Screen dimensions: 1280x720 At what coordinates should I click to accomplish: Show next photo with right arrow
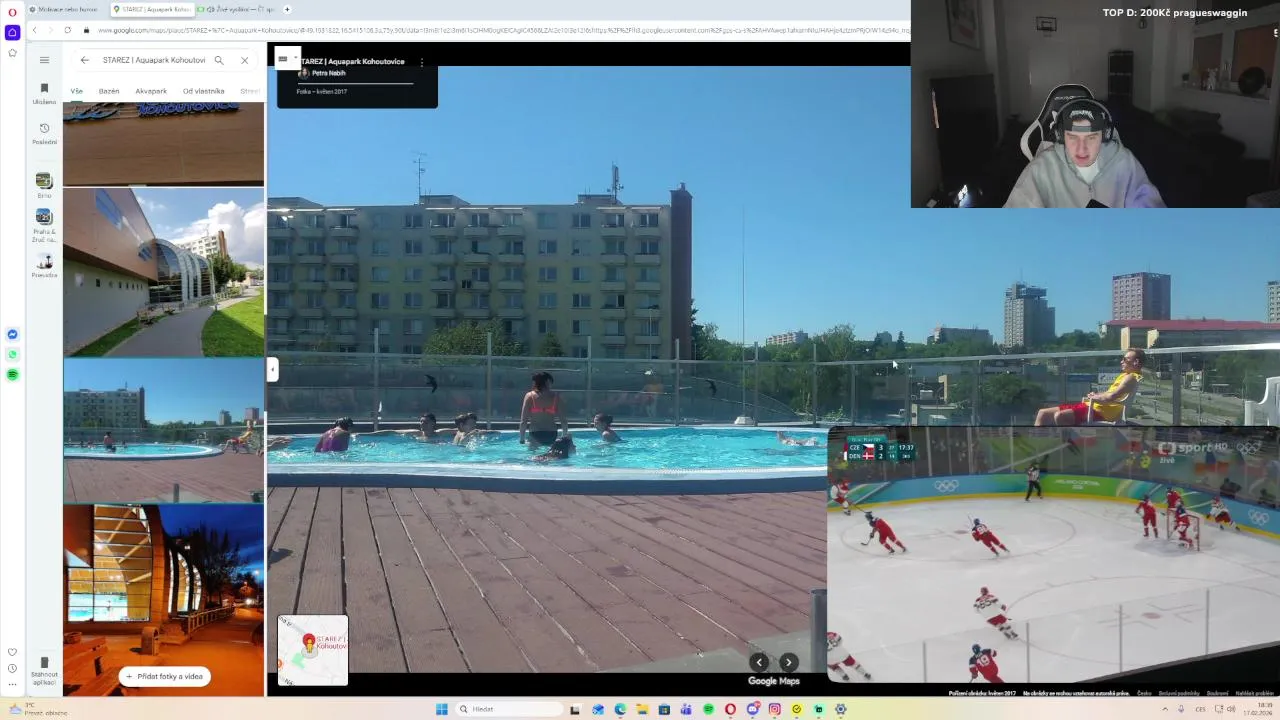(x=789, y=662)
